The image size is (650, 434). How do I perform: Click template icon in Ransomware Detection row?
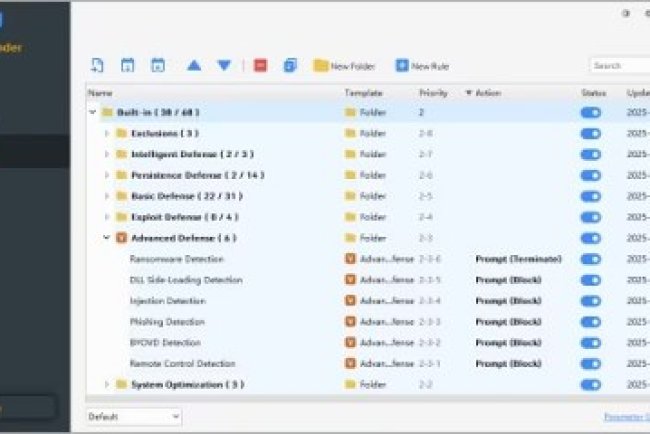[350, 259]
